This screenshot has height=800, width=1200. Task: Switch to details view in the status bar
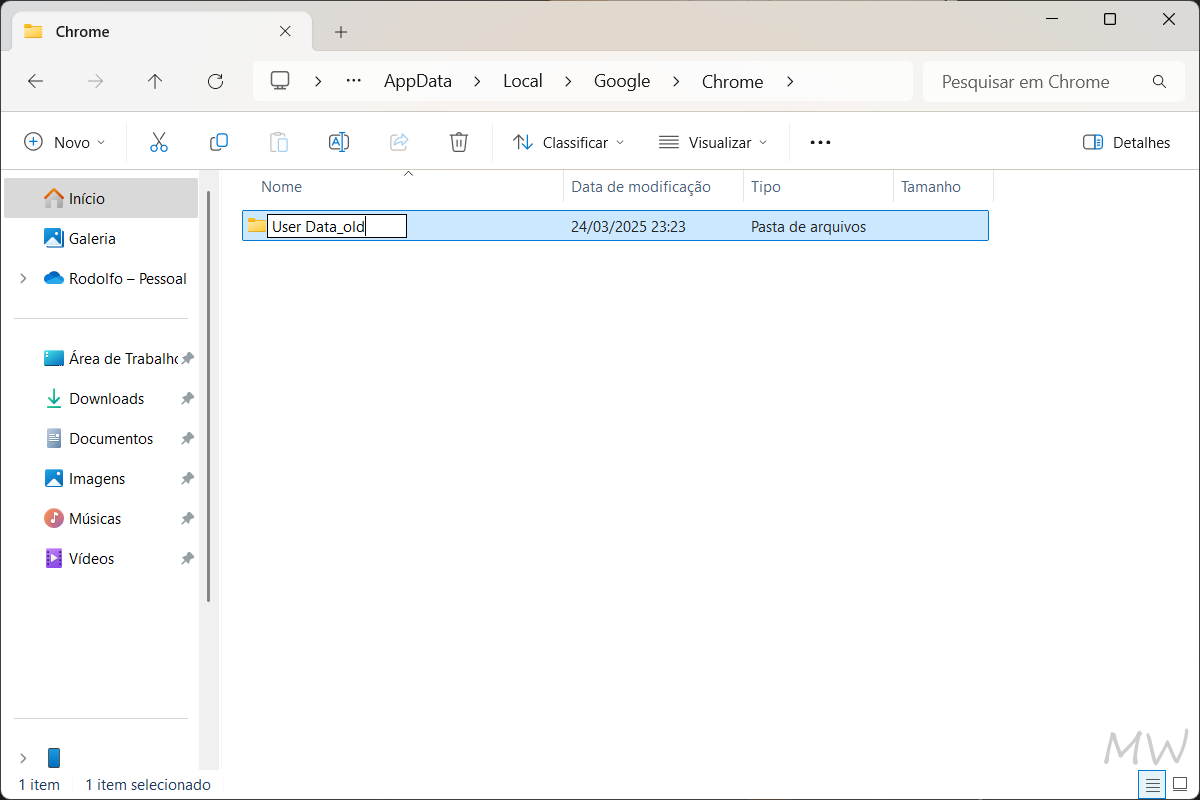pyautogui.click(x=1151, y=785)
